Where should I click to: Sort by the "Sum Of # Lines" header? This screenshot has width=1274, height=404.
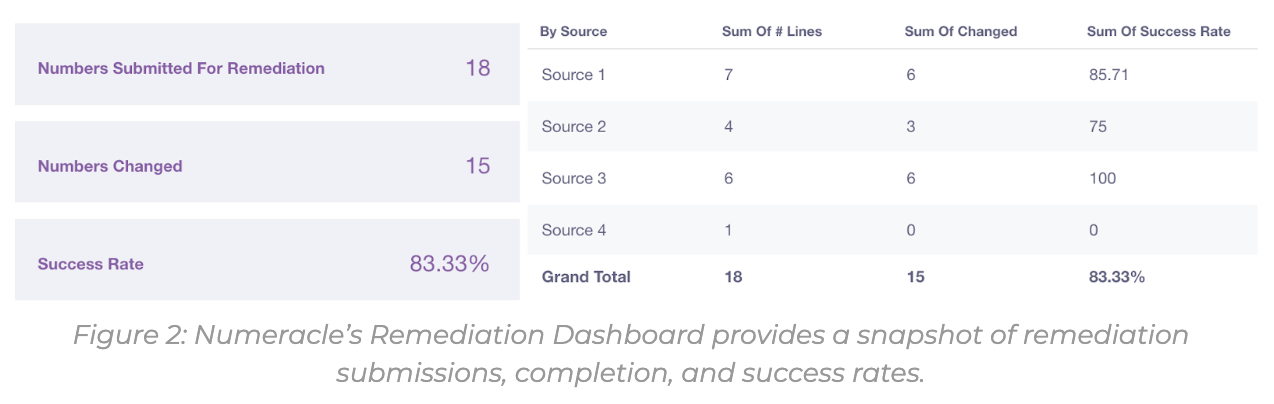(x=771, y=31)
